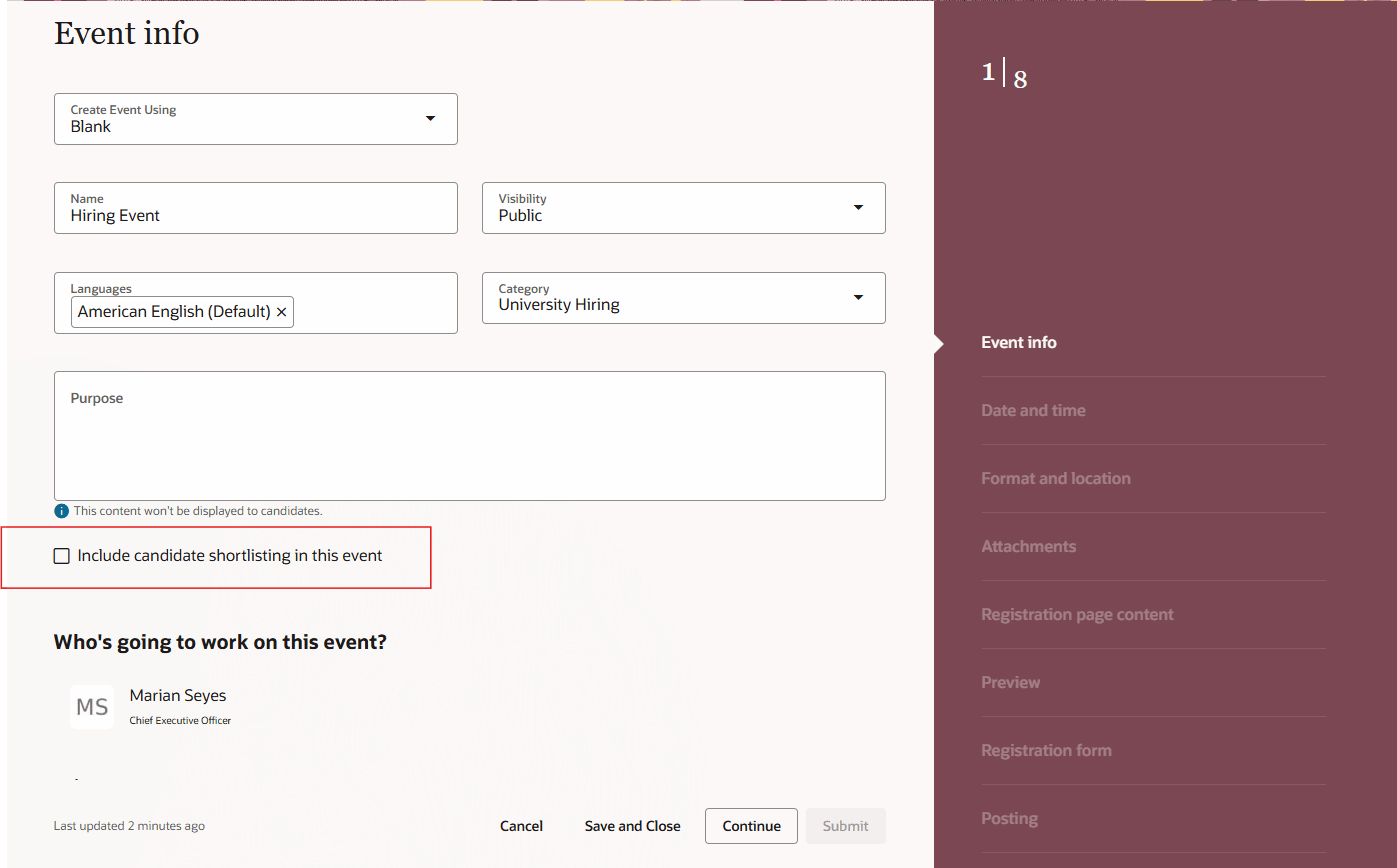
Task: Open the Attachments step
Action: tap(1028, 546)
